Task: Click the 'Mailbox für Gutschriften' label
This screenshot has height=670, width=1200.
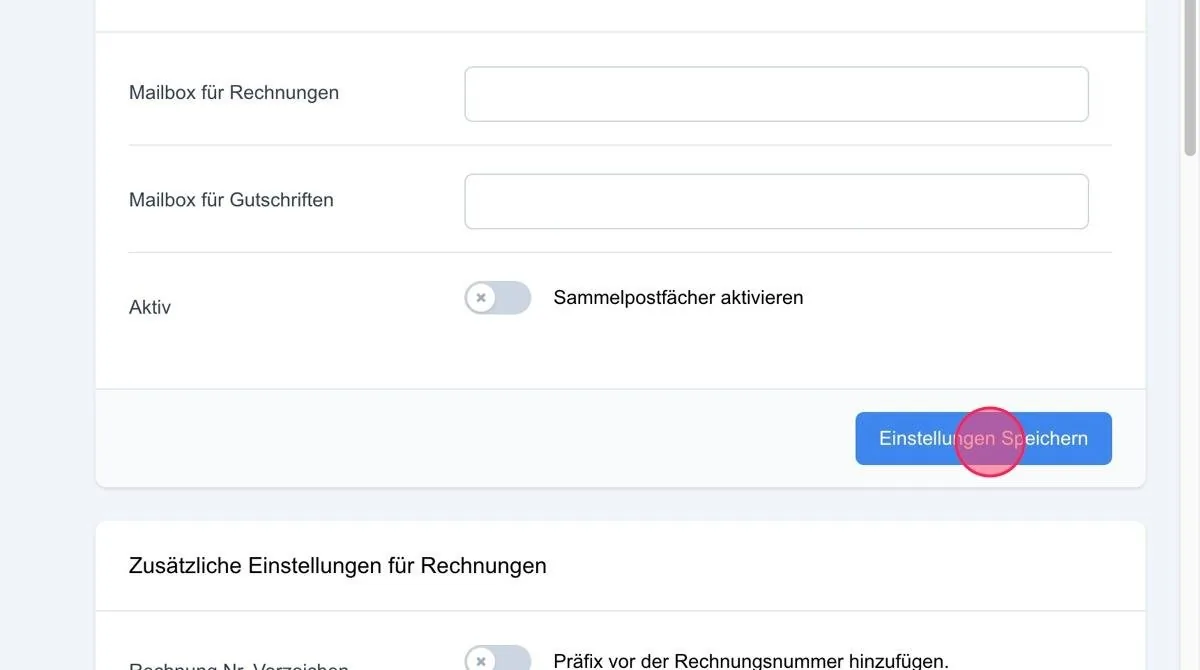Action: coord(231,200)
